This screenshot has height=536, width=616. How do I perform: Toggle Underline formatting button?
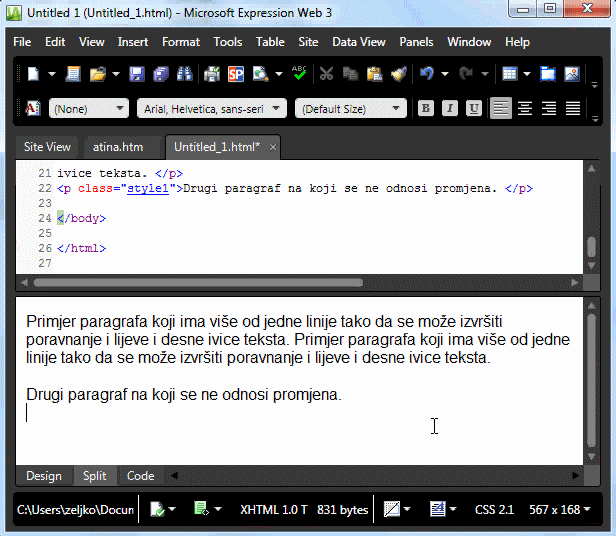click(474, 108)
